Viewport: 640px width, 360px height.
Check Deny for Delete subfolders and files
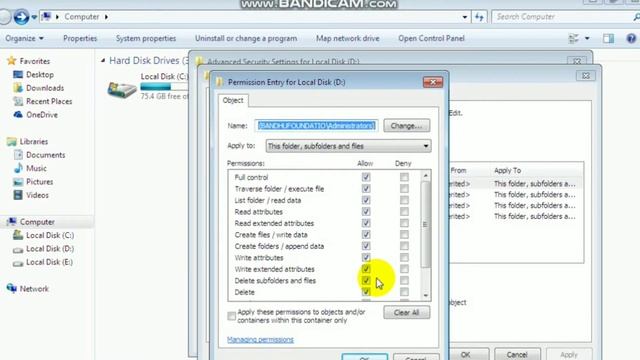[x=404, y=280]
